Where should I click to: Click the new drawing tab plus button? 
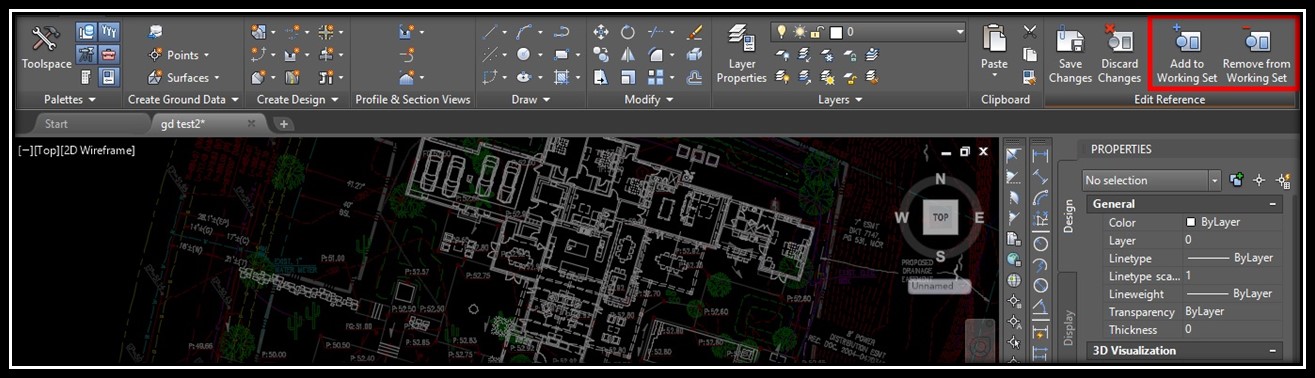click(285, 124)
